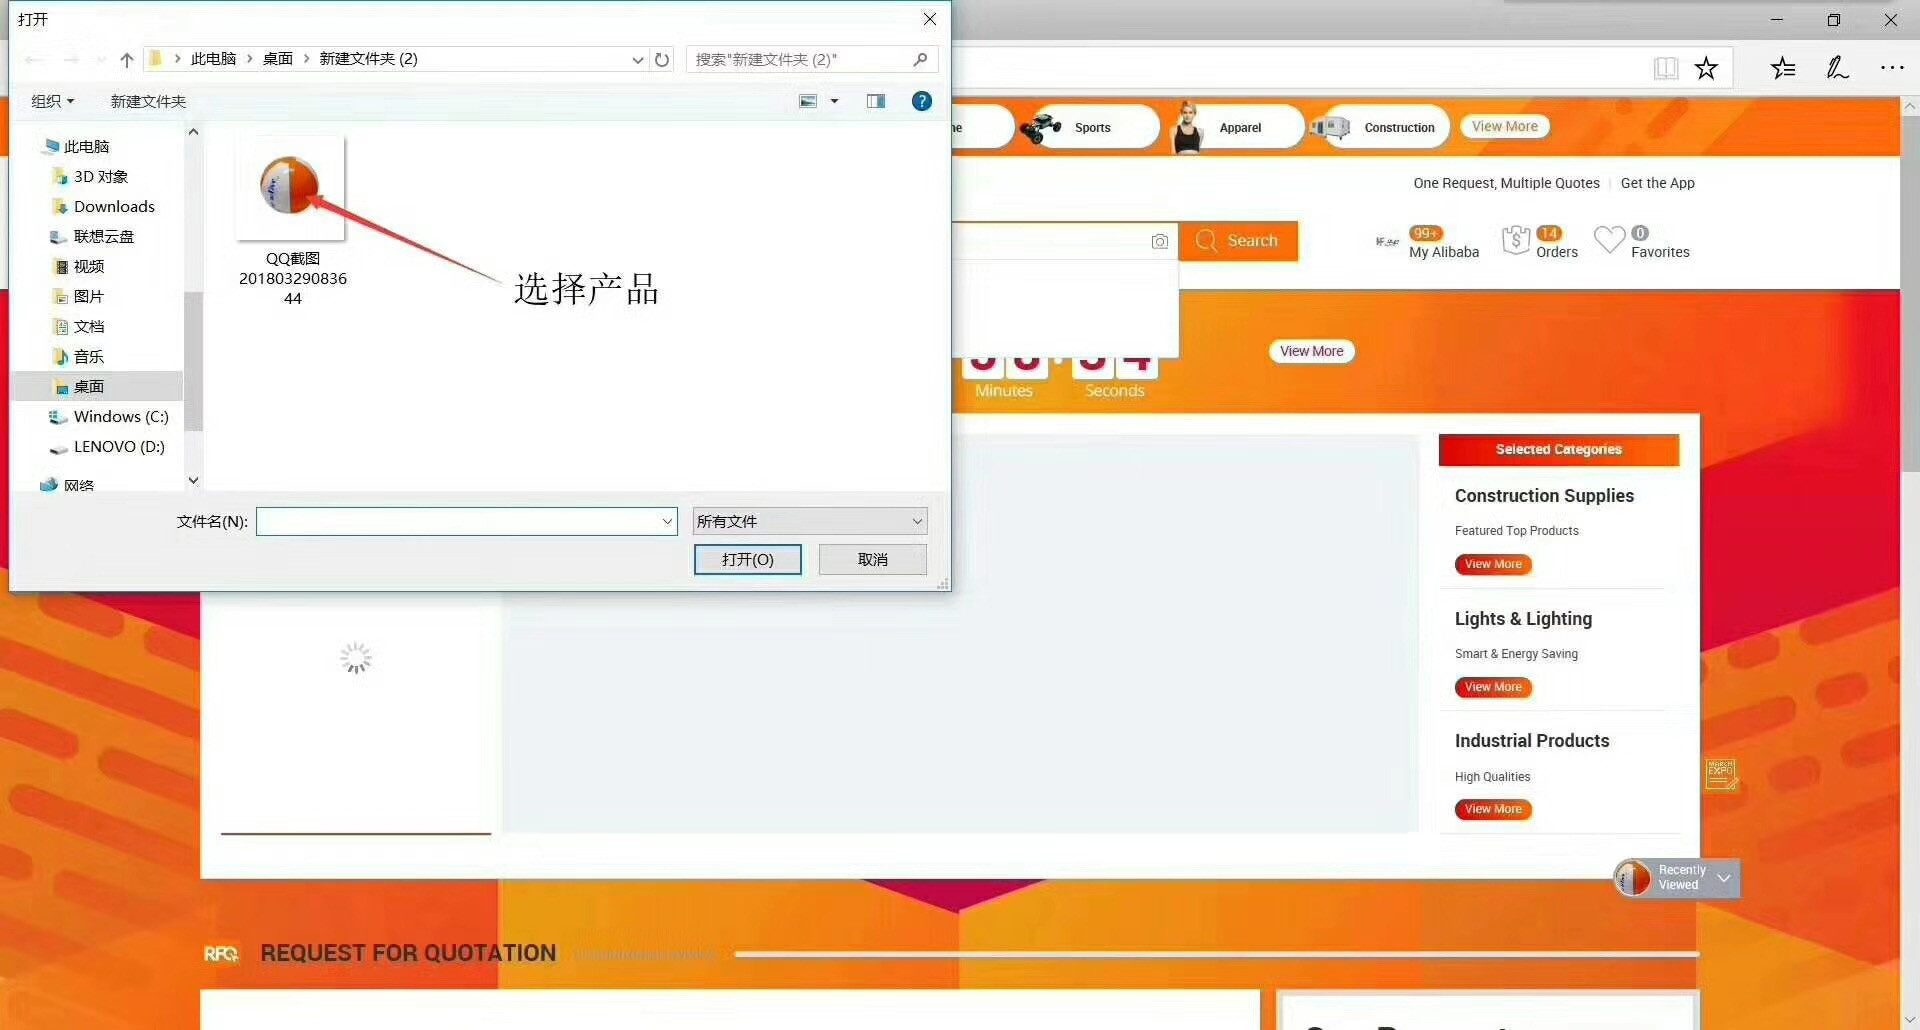The width and height of the screenshot is (1920, 1030).
Task: Close the file open dialog
Action: click(930, 19)
